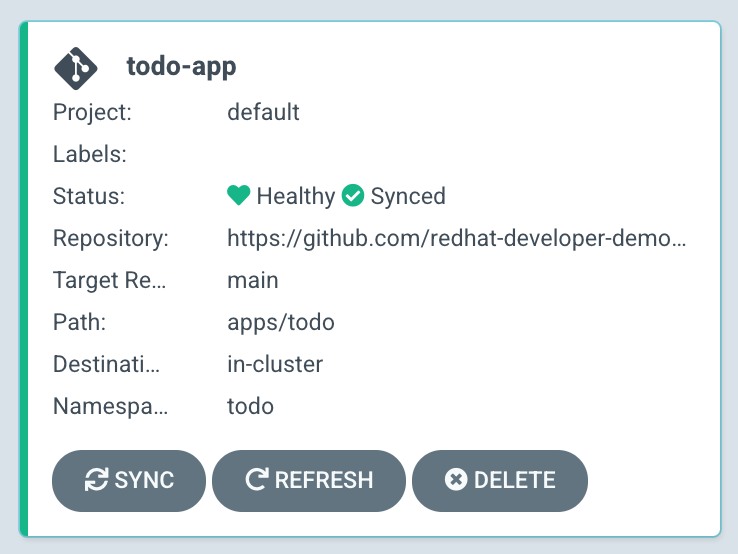Click the green checkmark Synced icon
This screenshot has width=738, height=554.
click(353, 195)
